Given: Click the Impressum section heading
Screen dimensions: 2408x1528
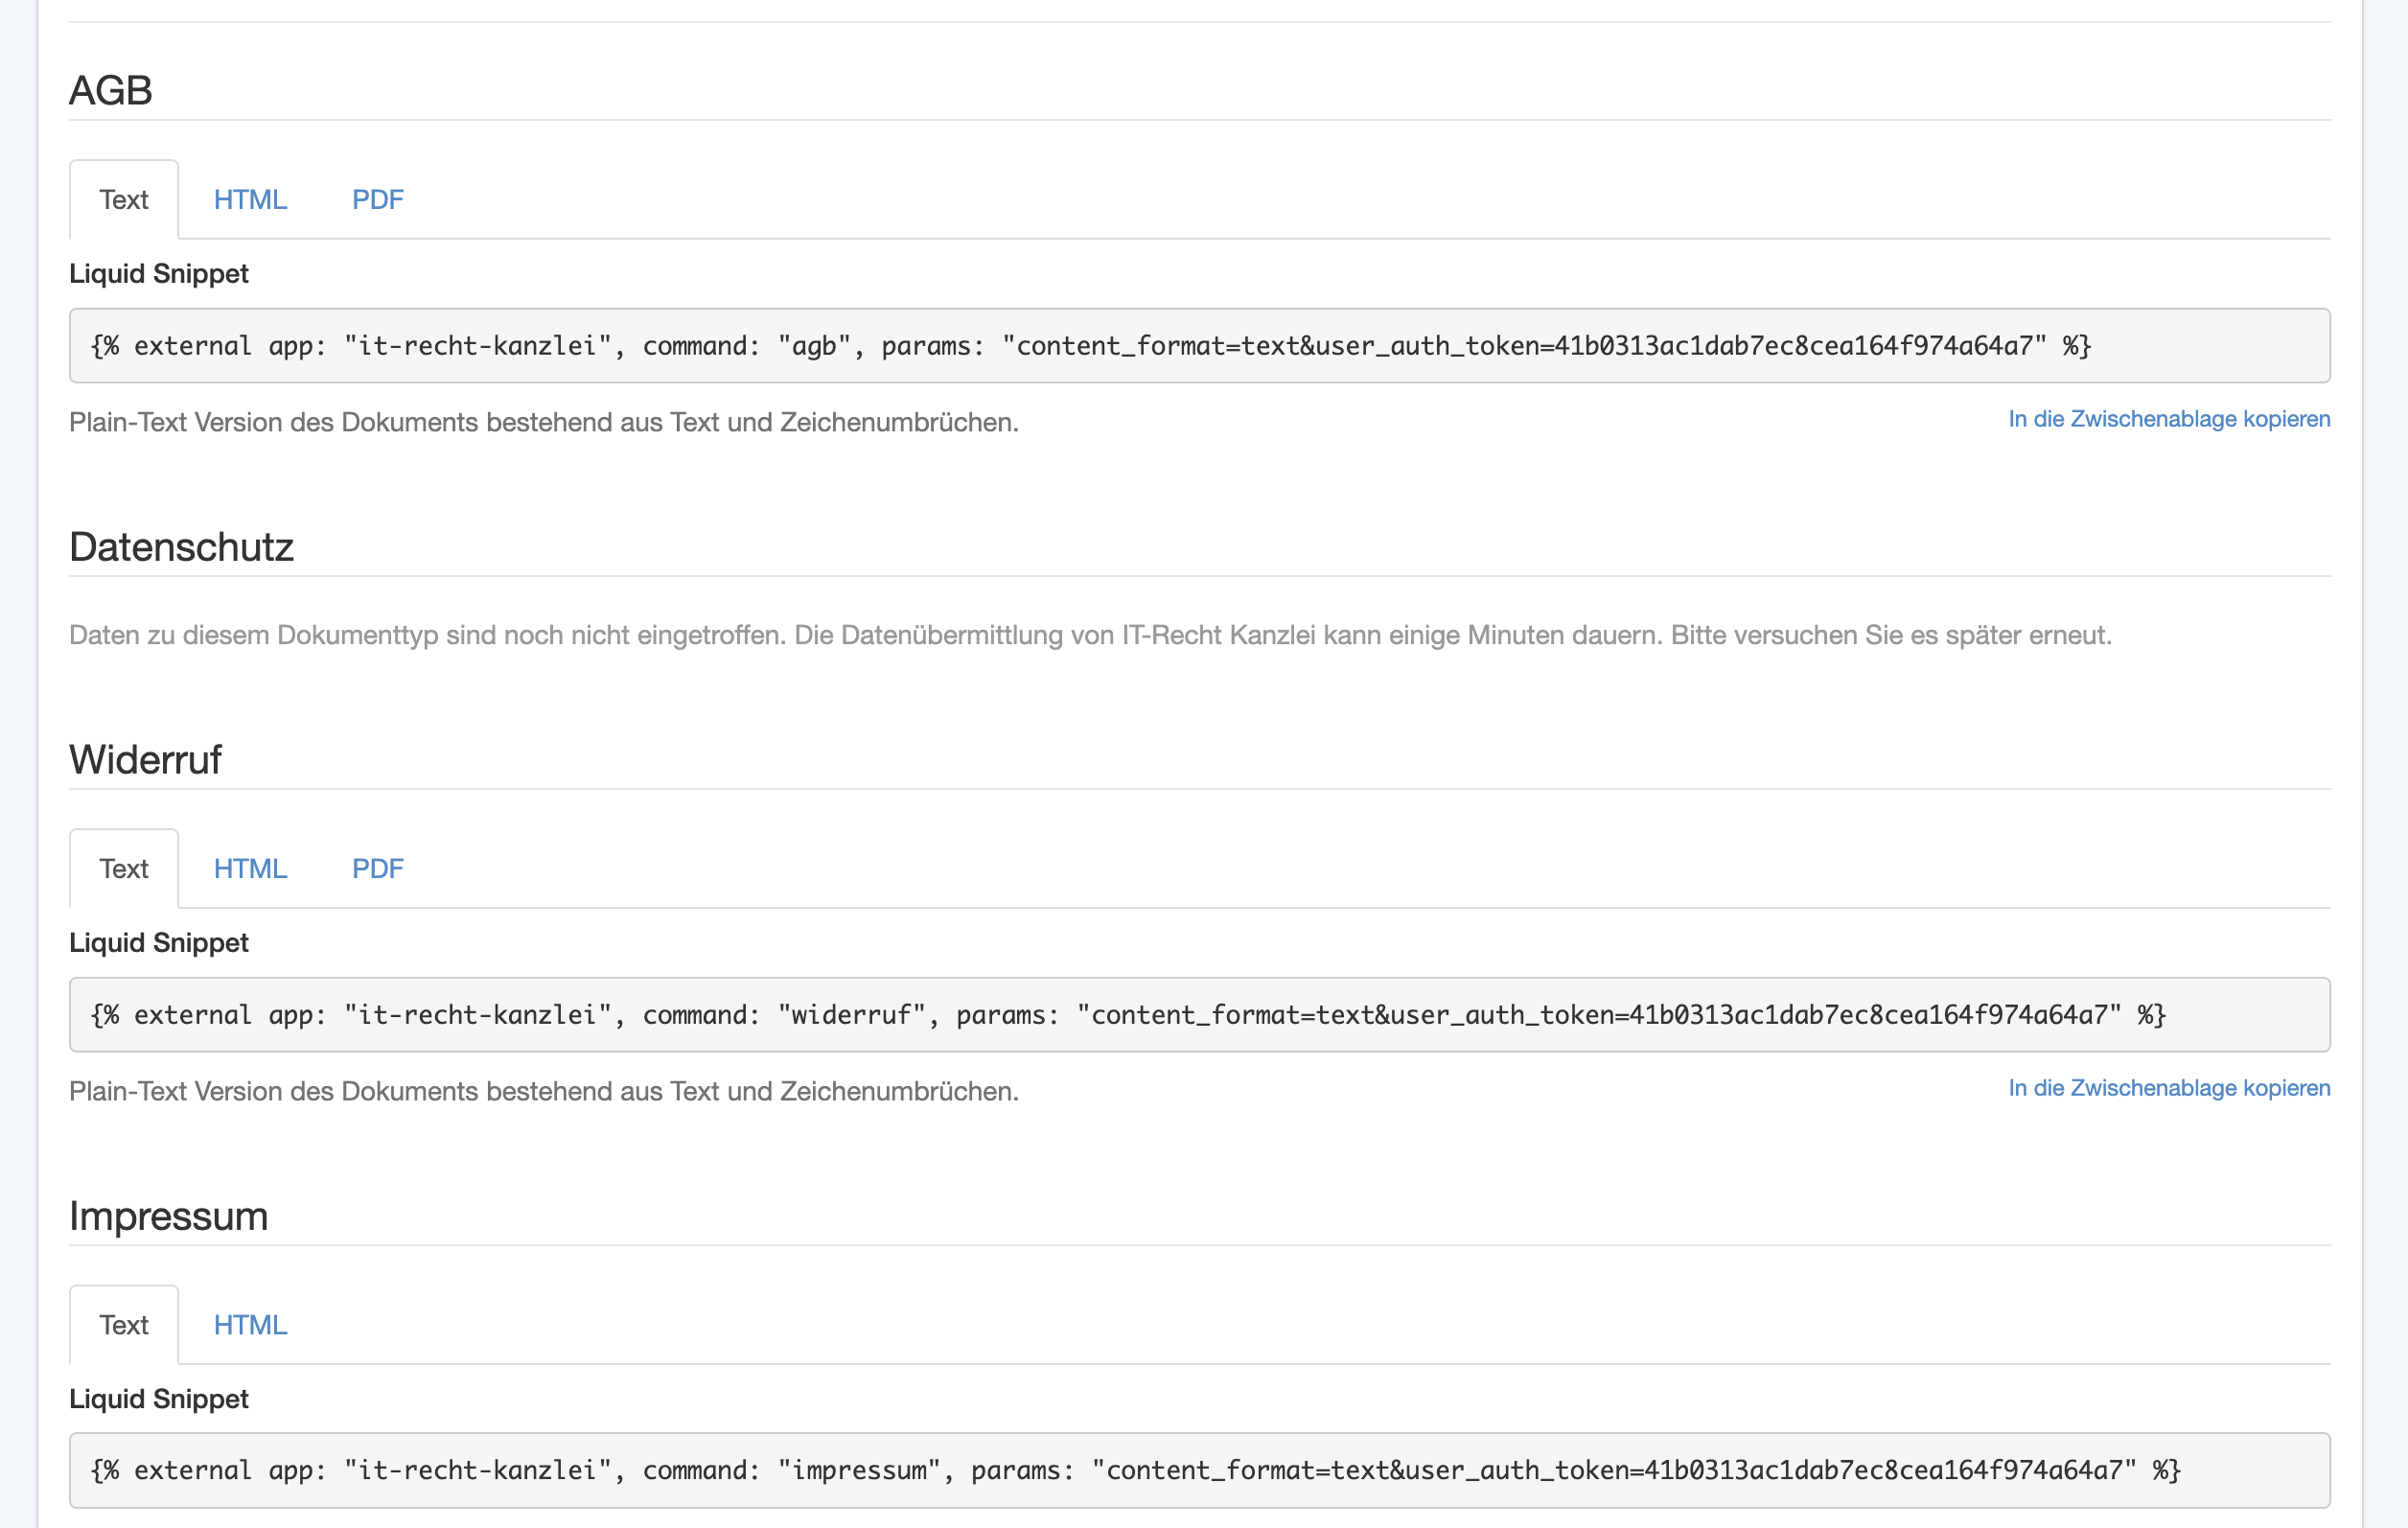Looking at the screenshot, I should pos(168,1216).
